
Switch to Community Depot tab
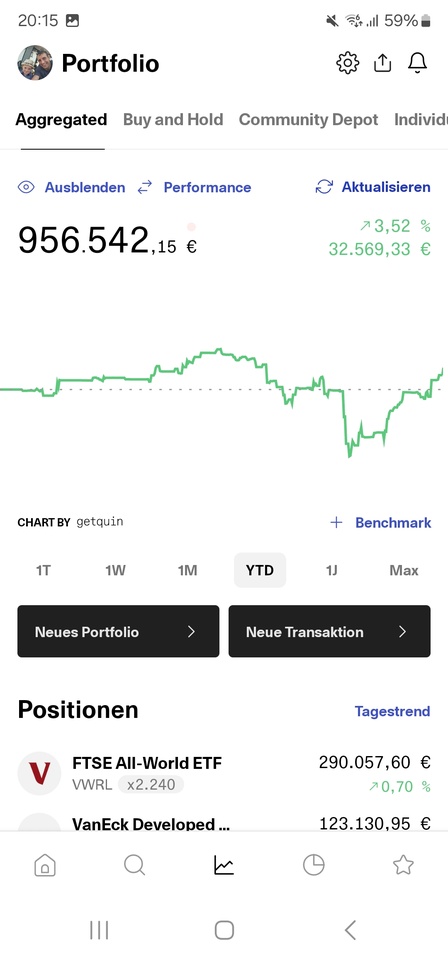coord(308,119)
